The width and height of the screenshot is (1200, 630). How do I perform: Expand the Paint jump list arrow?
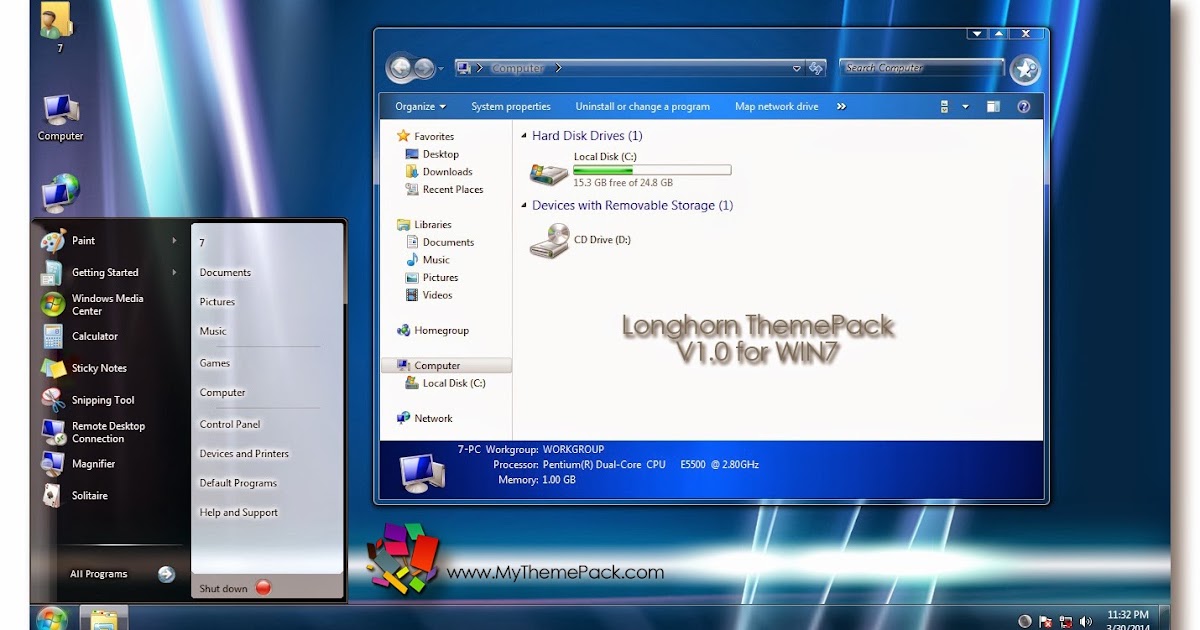pyautogui.click(x=174, y=240)
